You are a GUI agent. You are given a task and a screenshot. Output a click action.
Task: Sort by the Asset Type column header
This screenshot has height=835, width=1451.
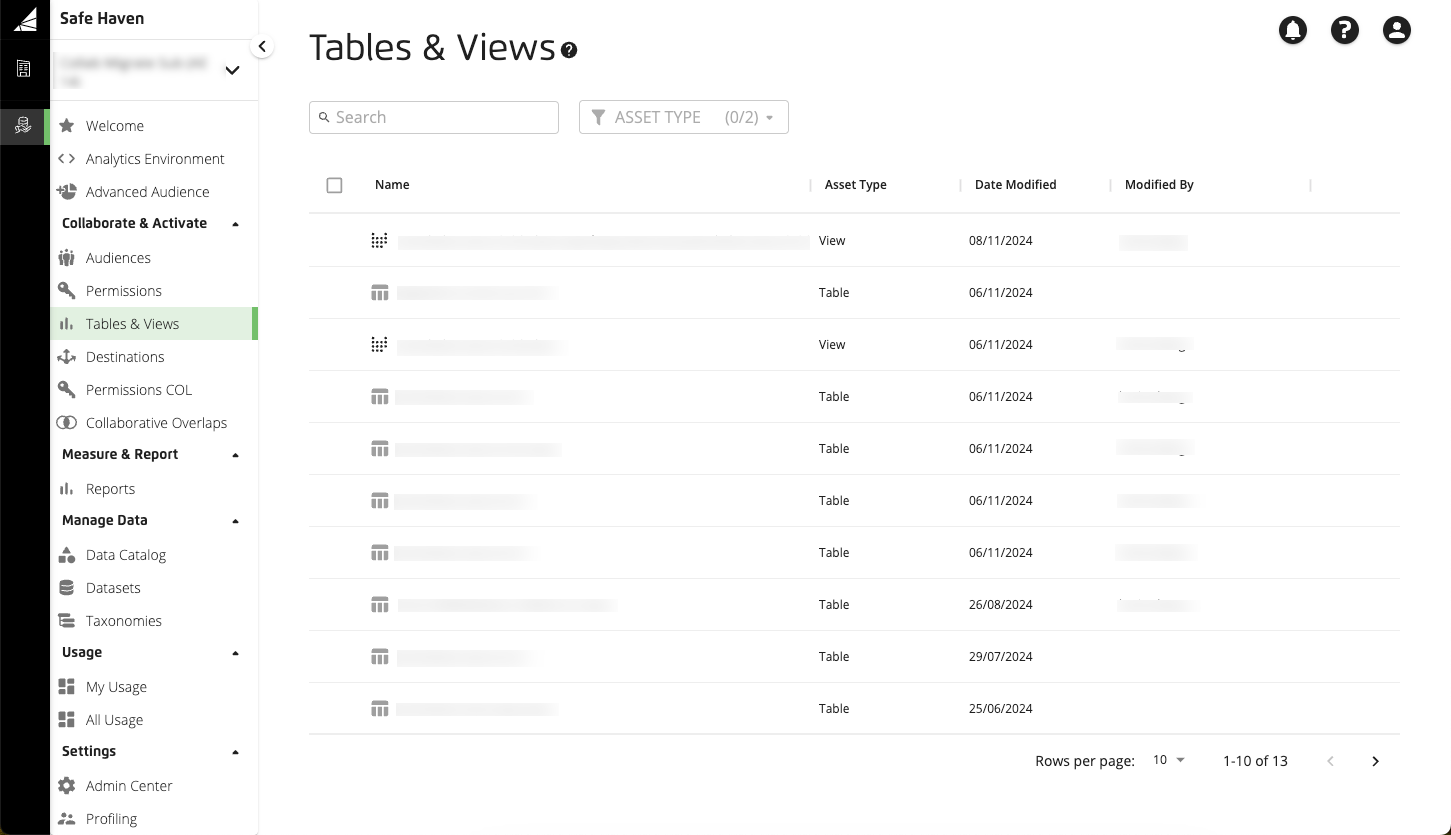(x=856, y=185)
